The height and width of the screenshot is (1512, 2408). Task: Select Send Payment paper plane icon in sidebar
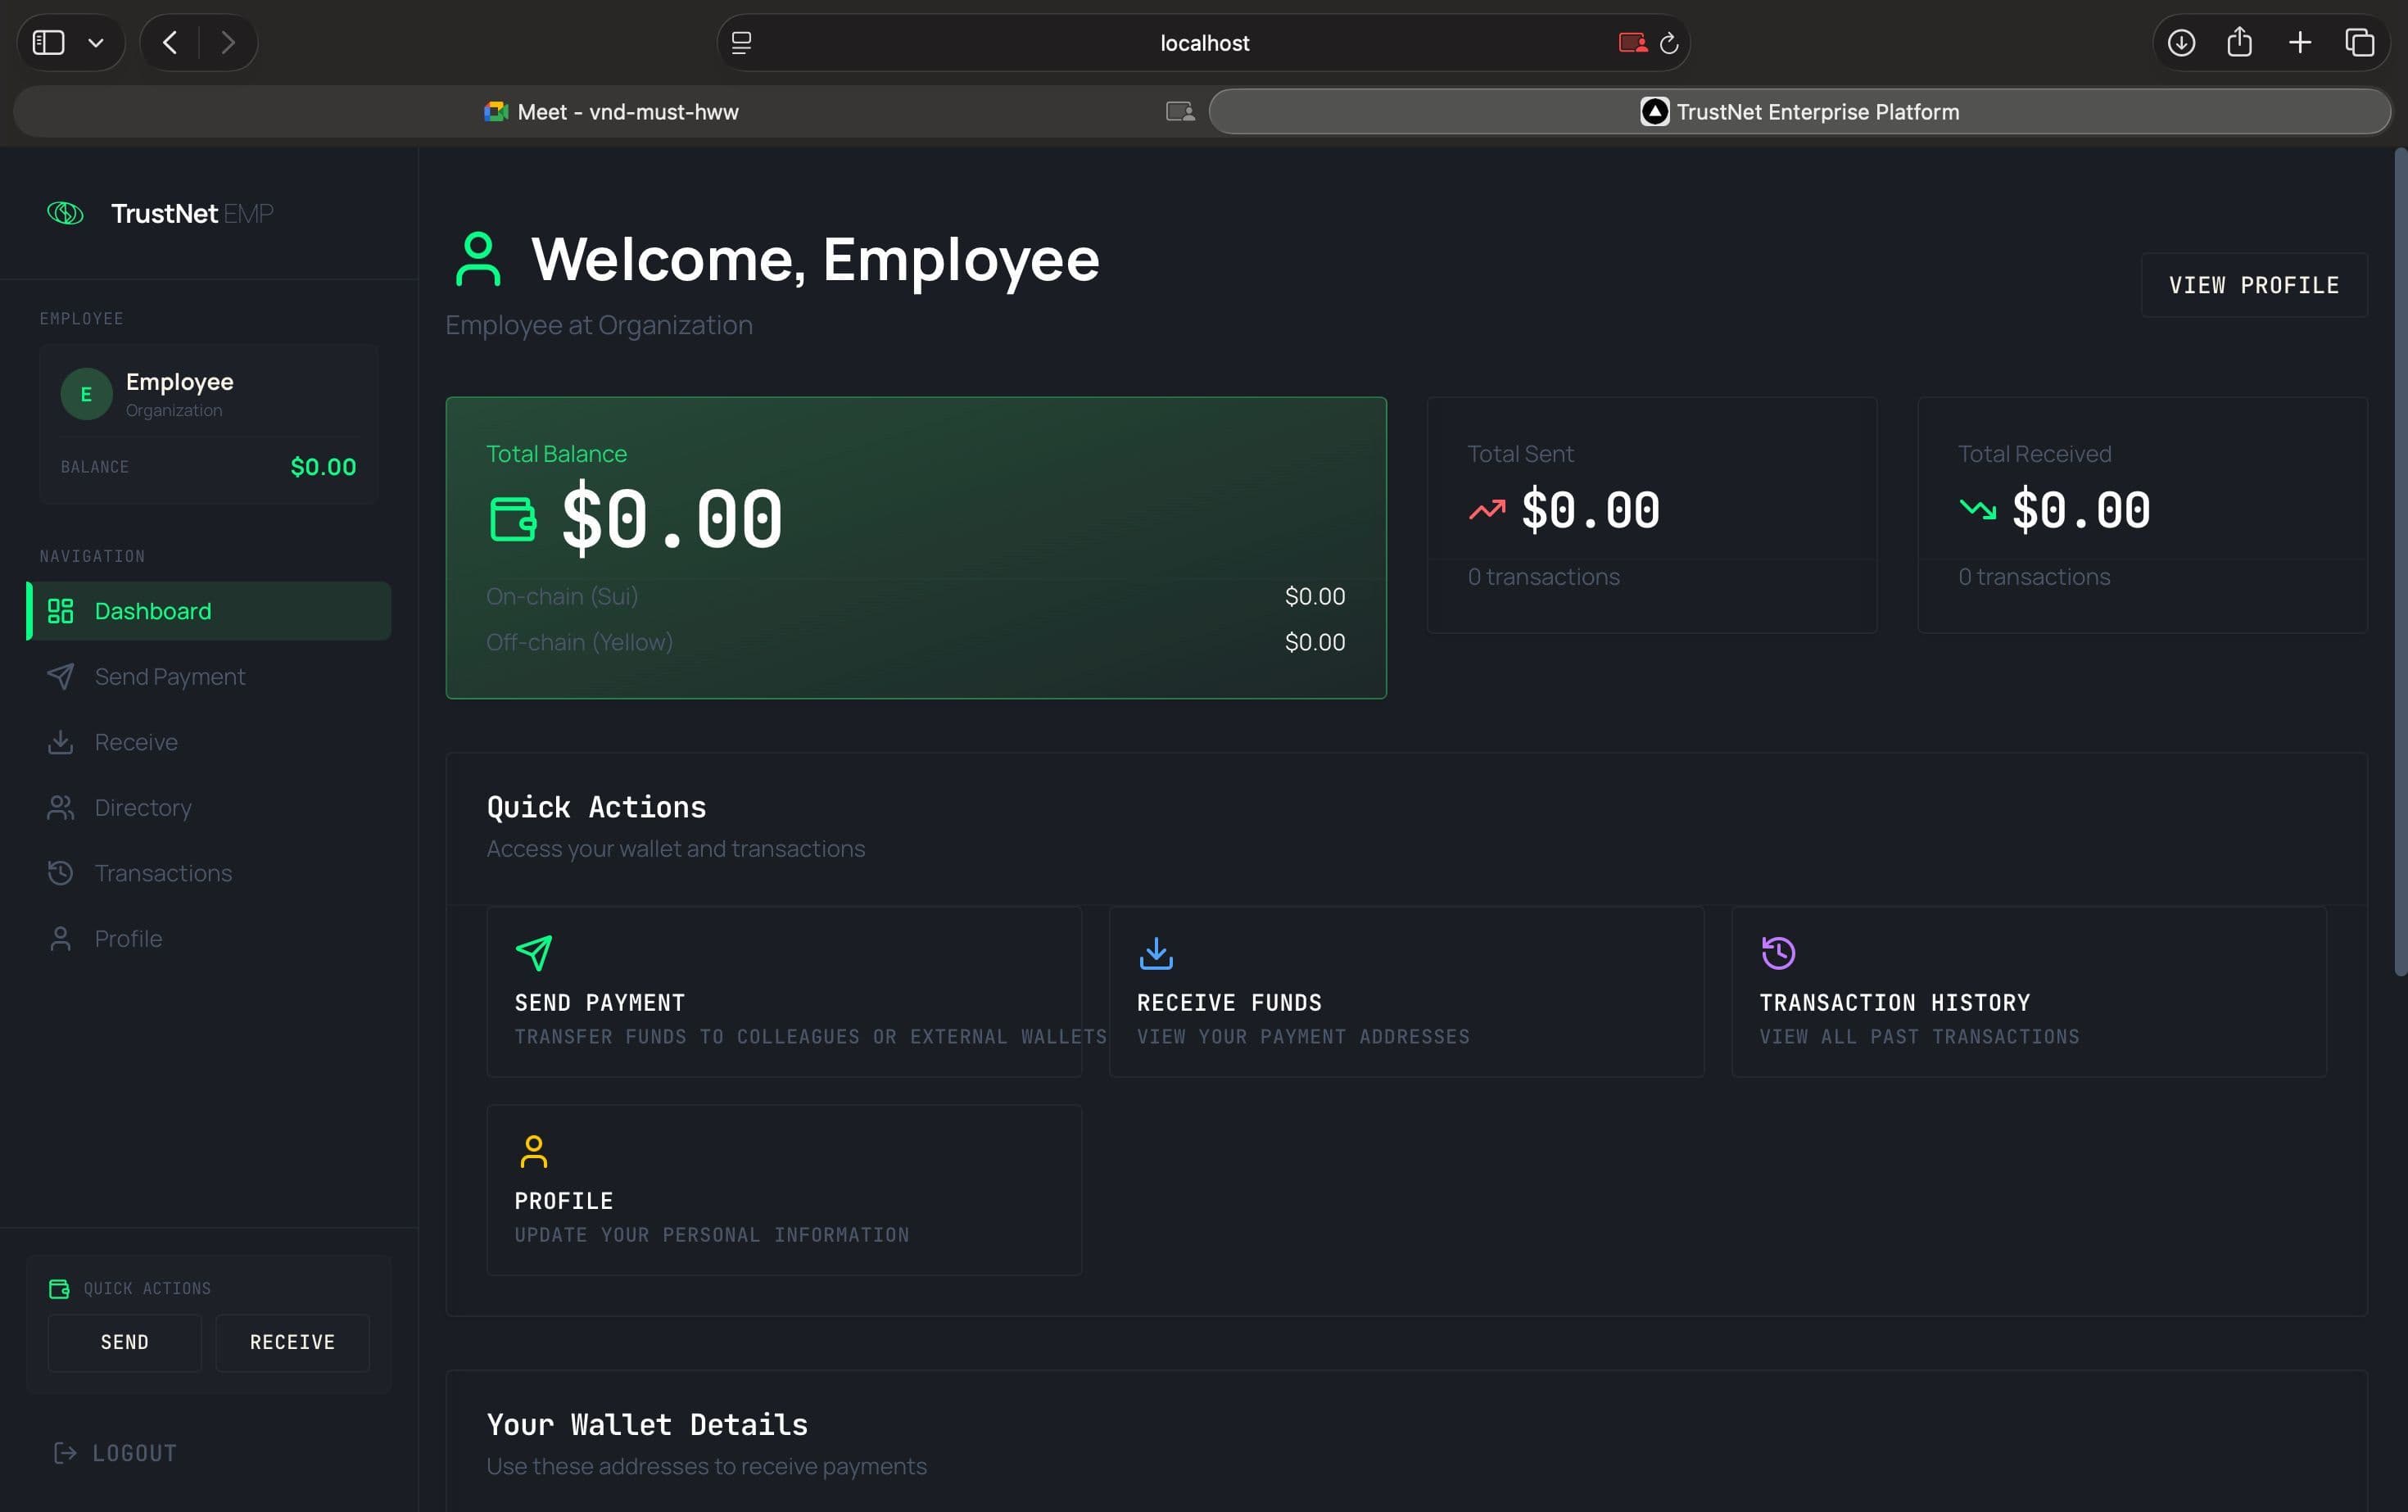tap(61, 676)
